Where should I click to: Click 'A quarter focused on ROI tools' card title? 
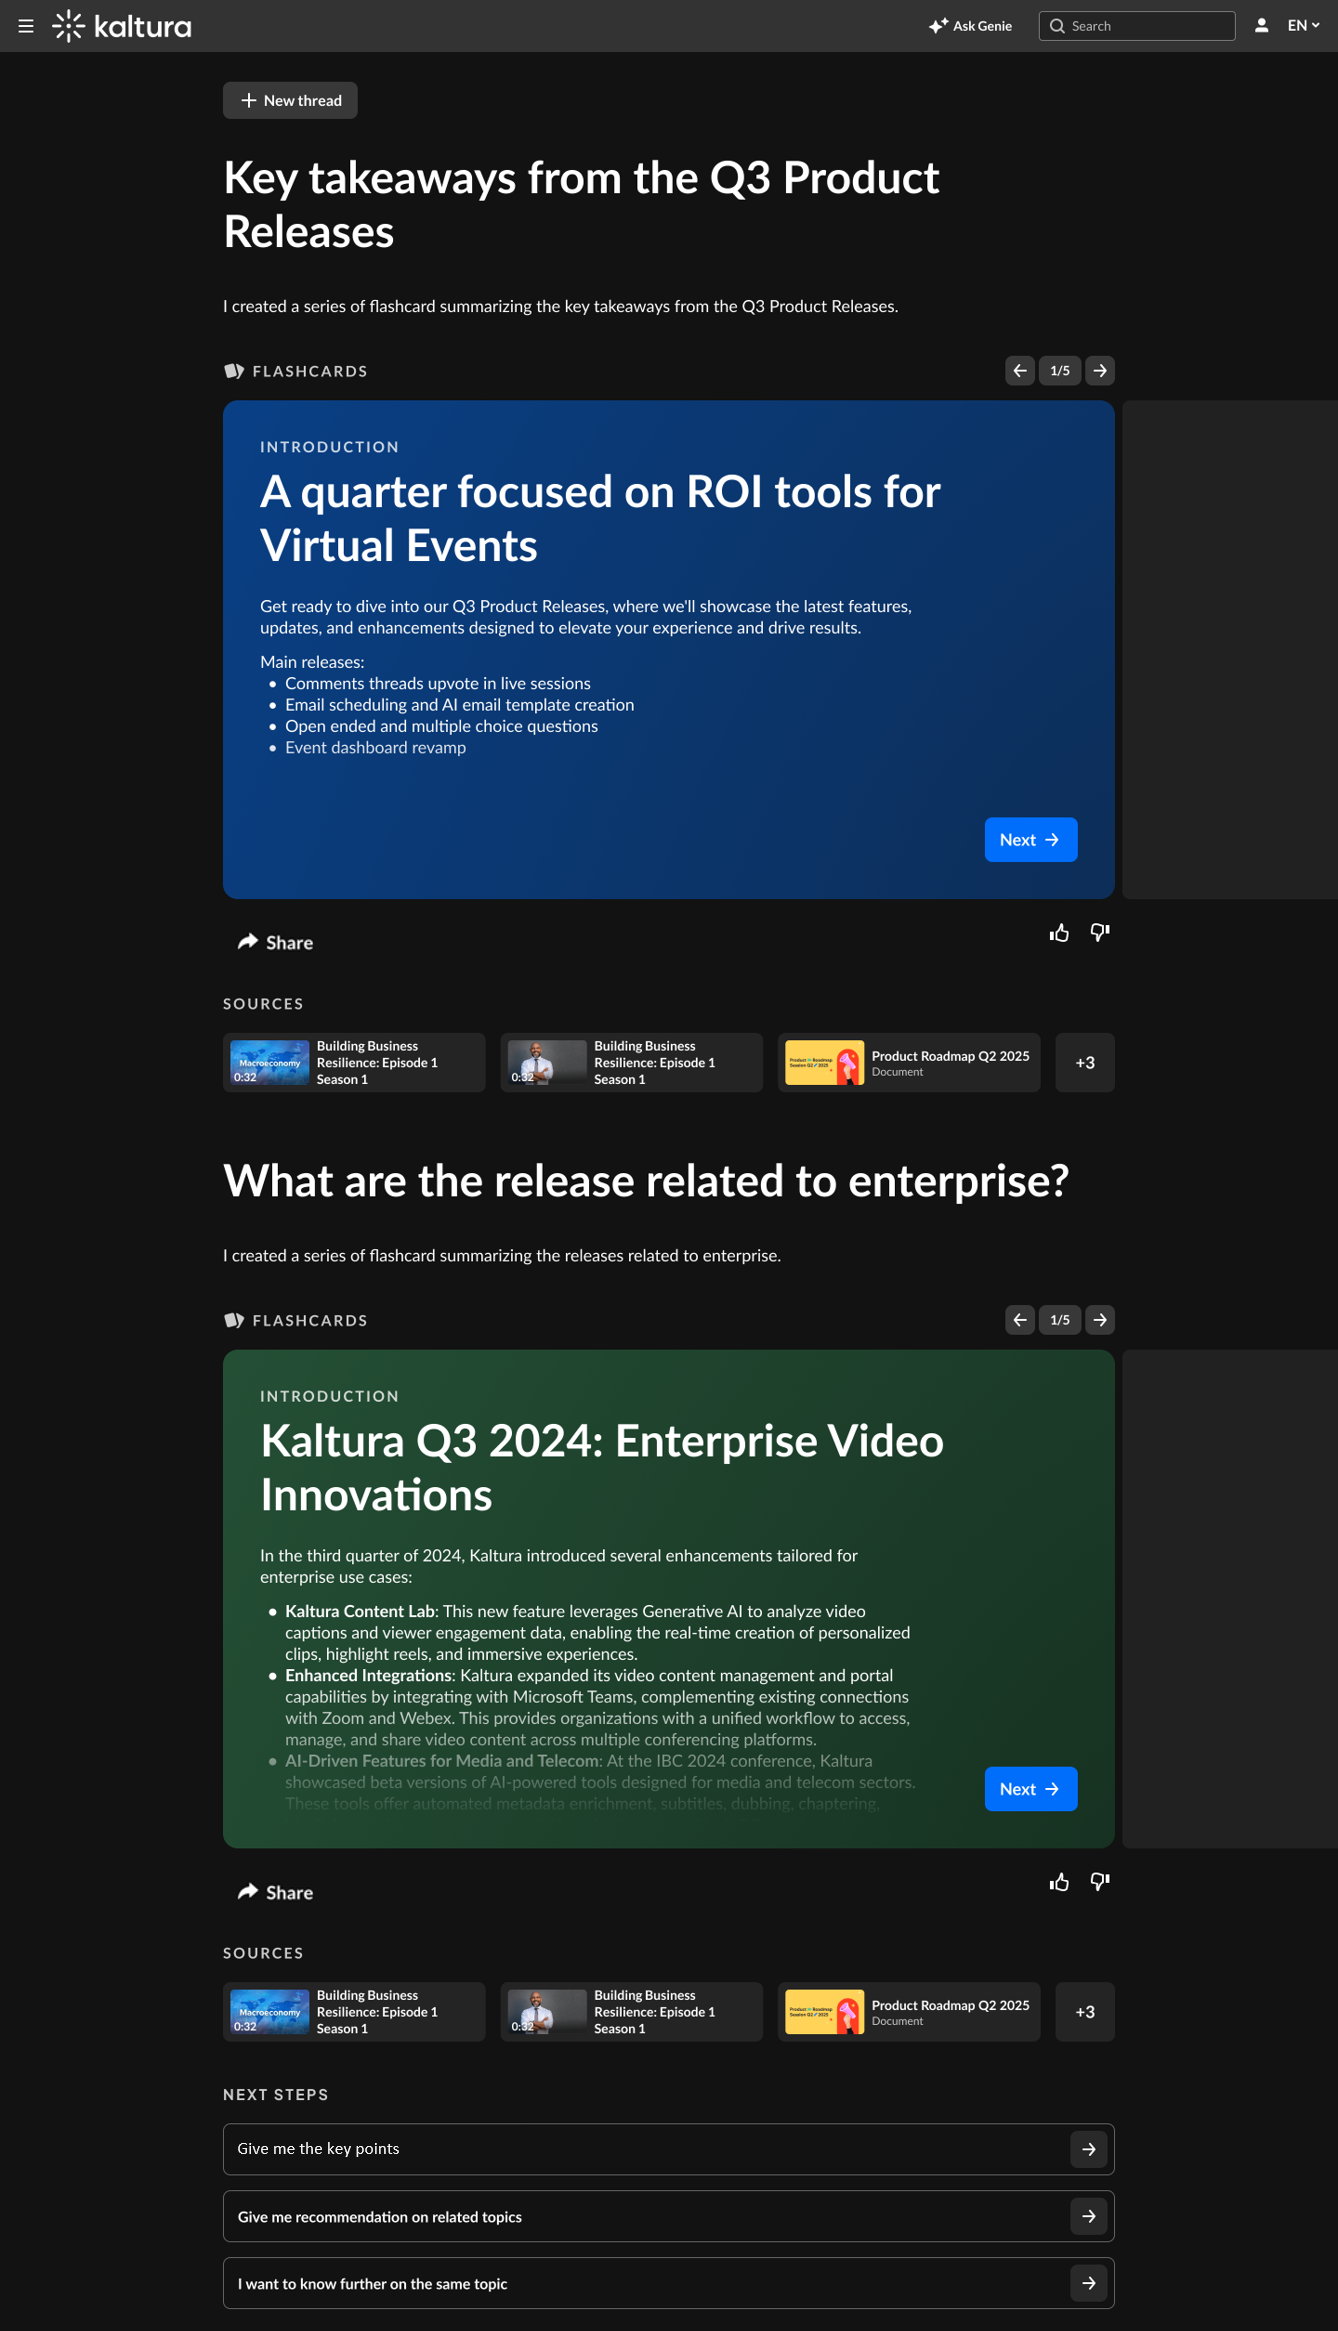[x=600, y=518]
